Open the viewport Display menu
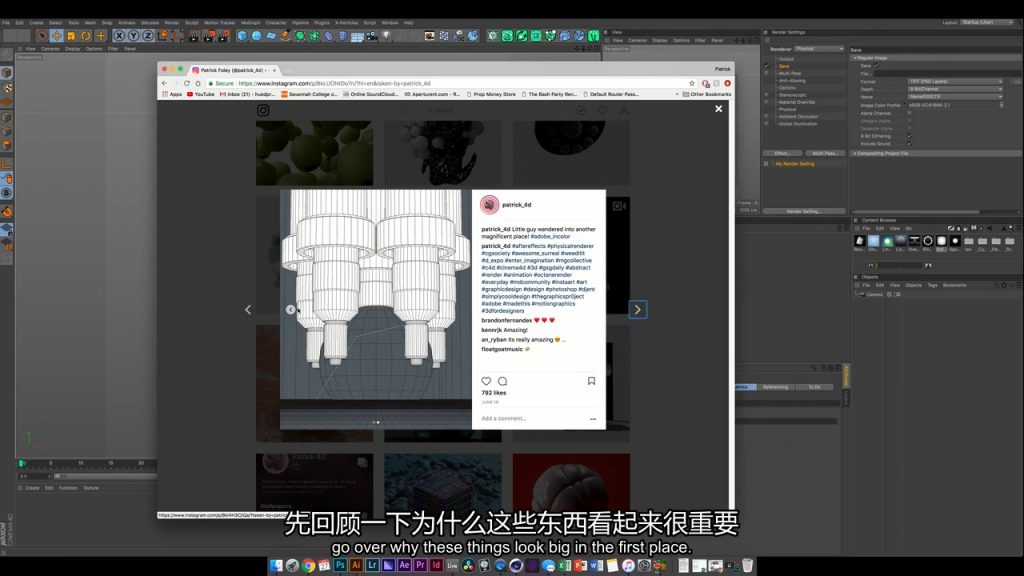1024x576 pixels. tap(72, 49)
